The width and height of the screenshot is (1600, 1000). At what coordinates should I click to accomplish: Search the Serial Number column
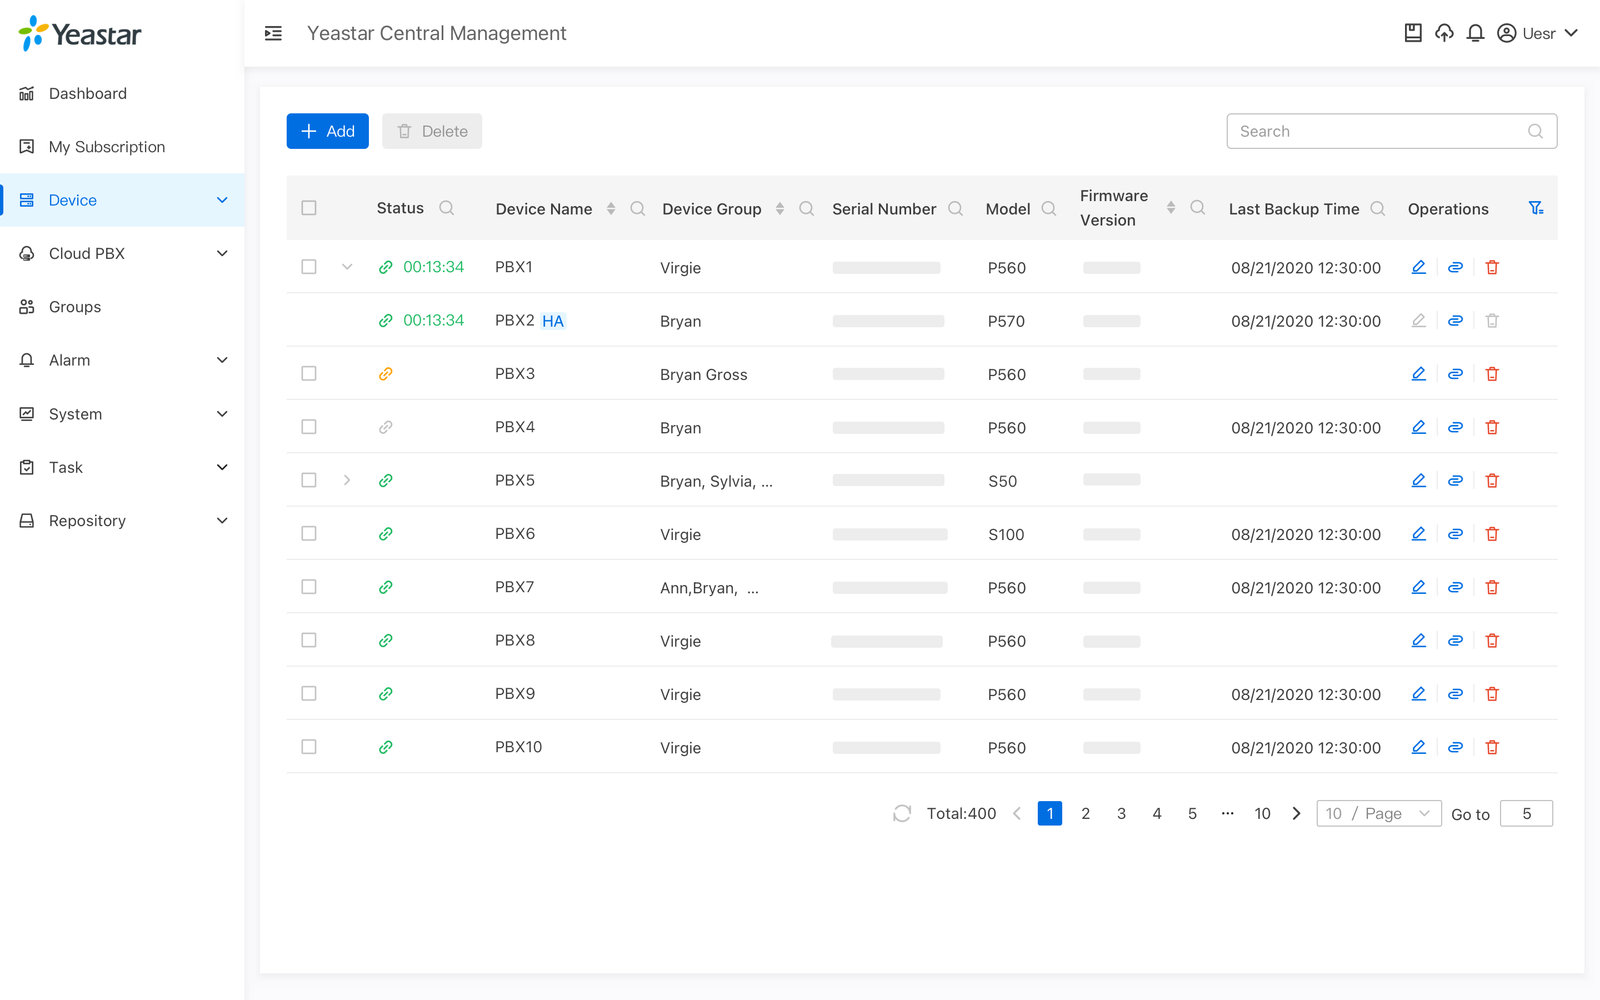point(956,208)
